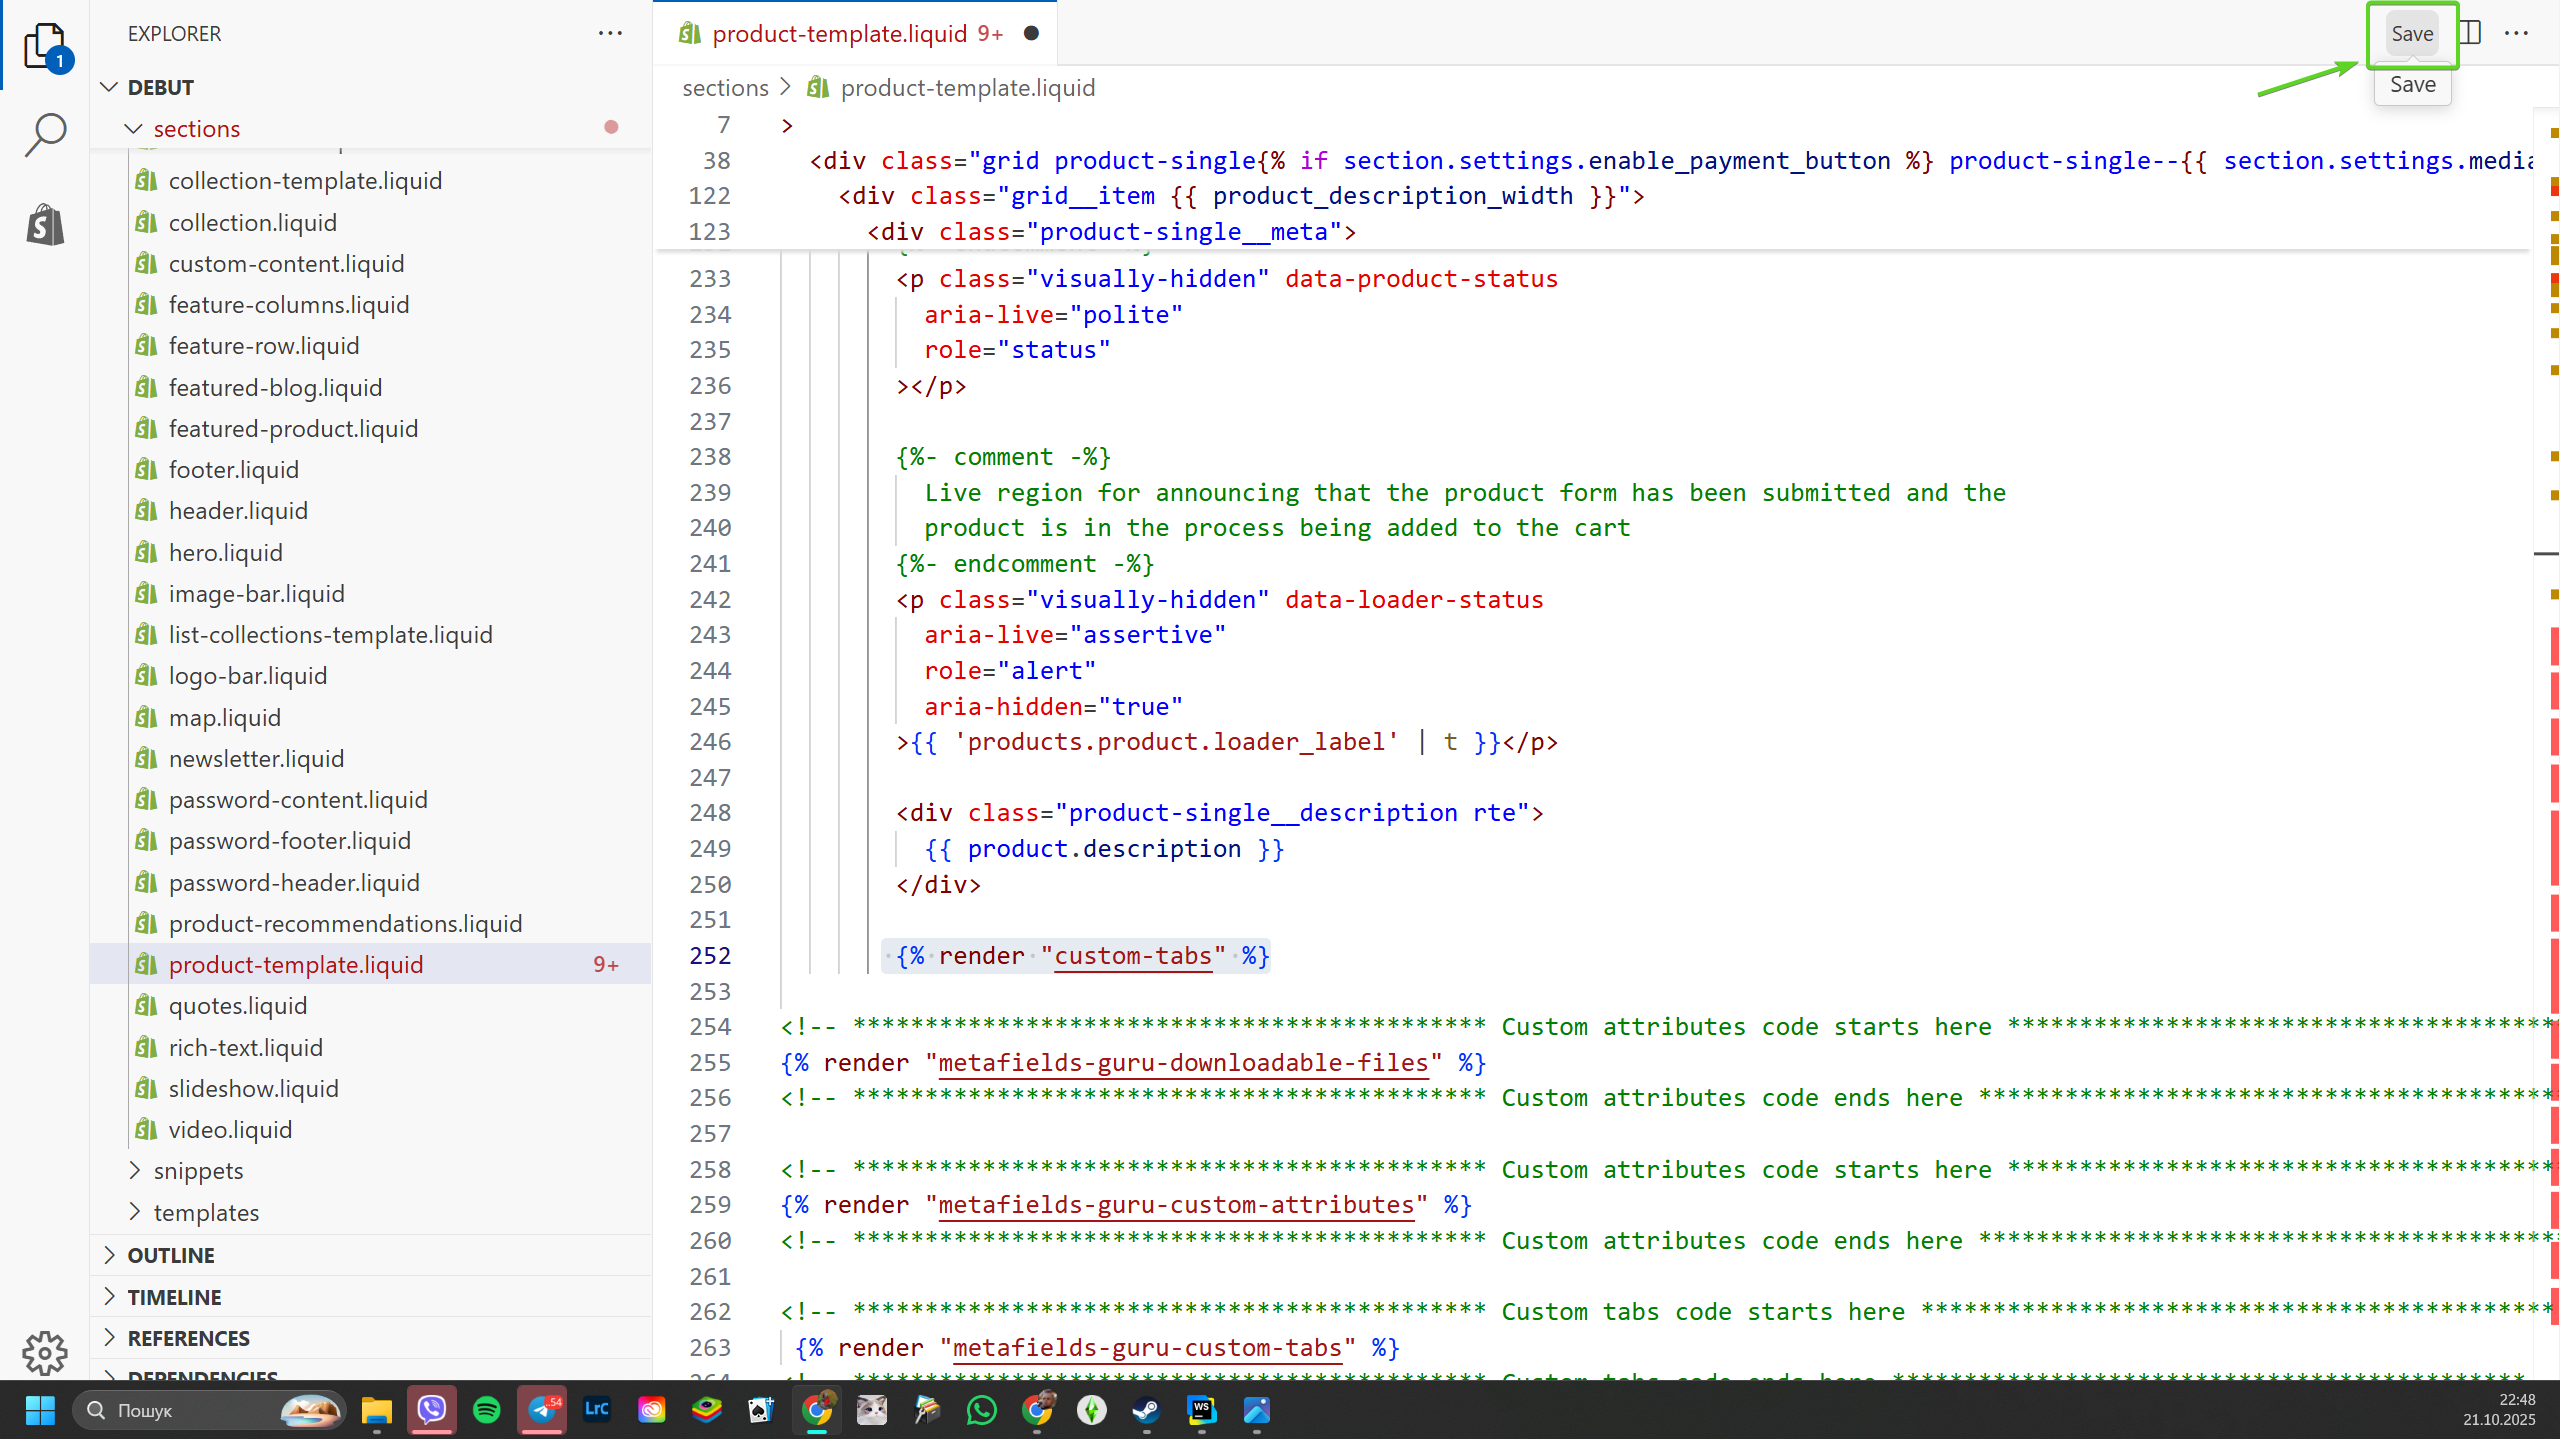2560x1439 pixels.
Task: Click the Windows Start button
Action: click(x=40, y=1410)
